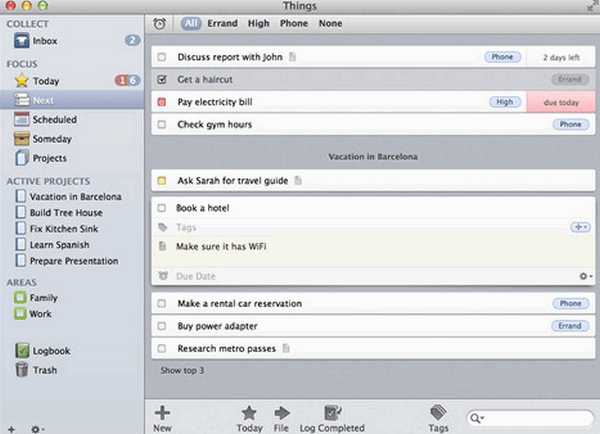This screenshot has width=600, height=434.
Task: Click the Vacation in Barcelona section heading
Action: point(373,157)
